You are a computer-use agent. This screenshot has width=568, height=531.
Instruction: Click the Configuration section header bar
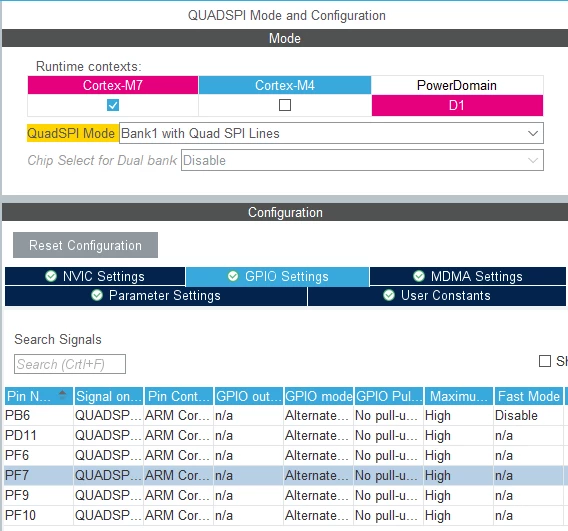(x=285, y=212)
